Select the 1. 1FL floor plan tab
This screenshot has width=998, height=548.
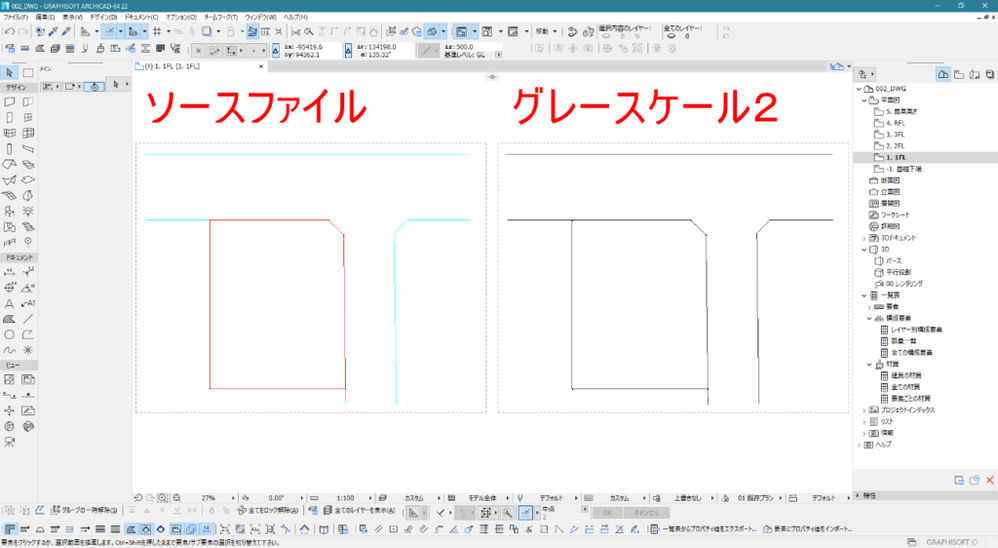point(199,66)
